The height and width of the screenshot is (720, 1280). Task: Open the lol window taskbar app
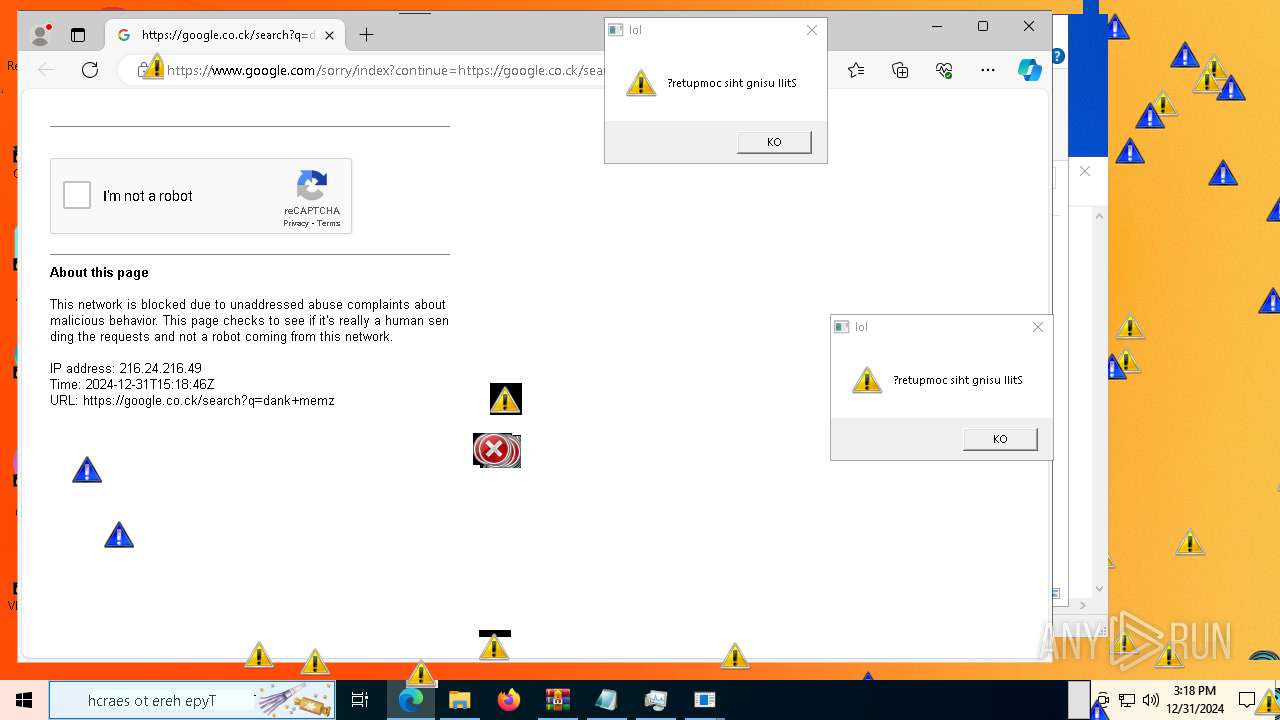point(705,700)
